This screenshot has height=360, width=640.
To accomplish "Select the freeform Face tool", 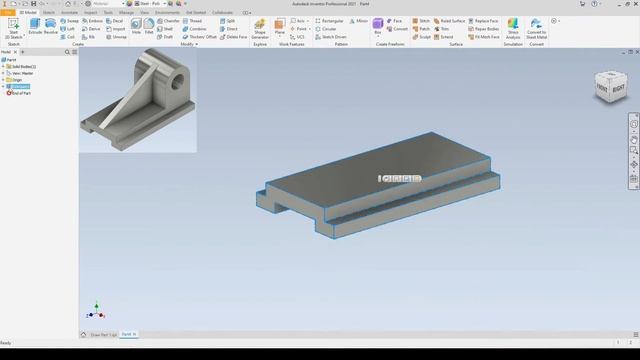I will click(394, 21).
